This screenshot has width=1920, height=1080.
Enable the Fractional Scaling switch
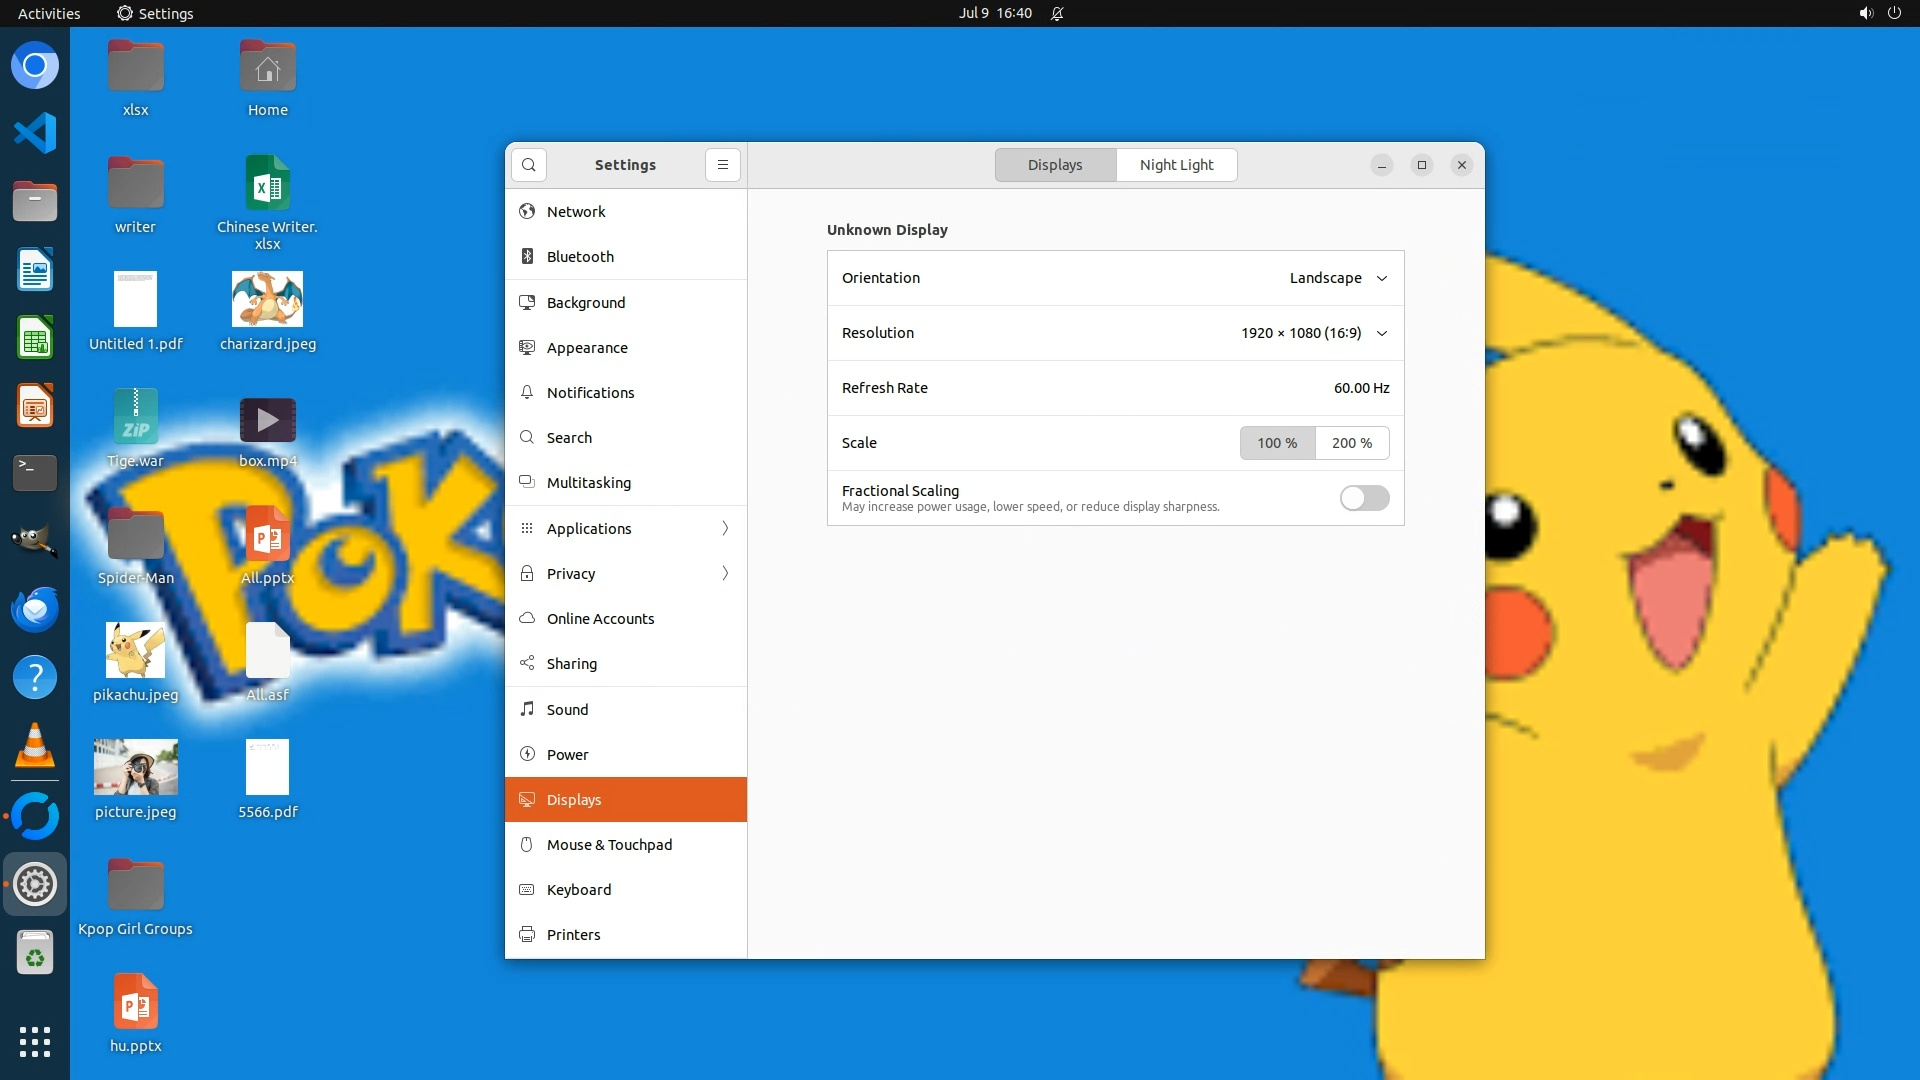click(1364, 498)
